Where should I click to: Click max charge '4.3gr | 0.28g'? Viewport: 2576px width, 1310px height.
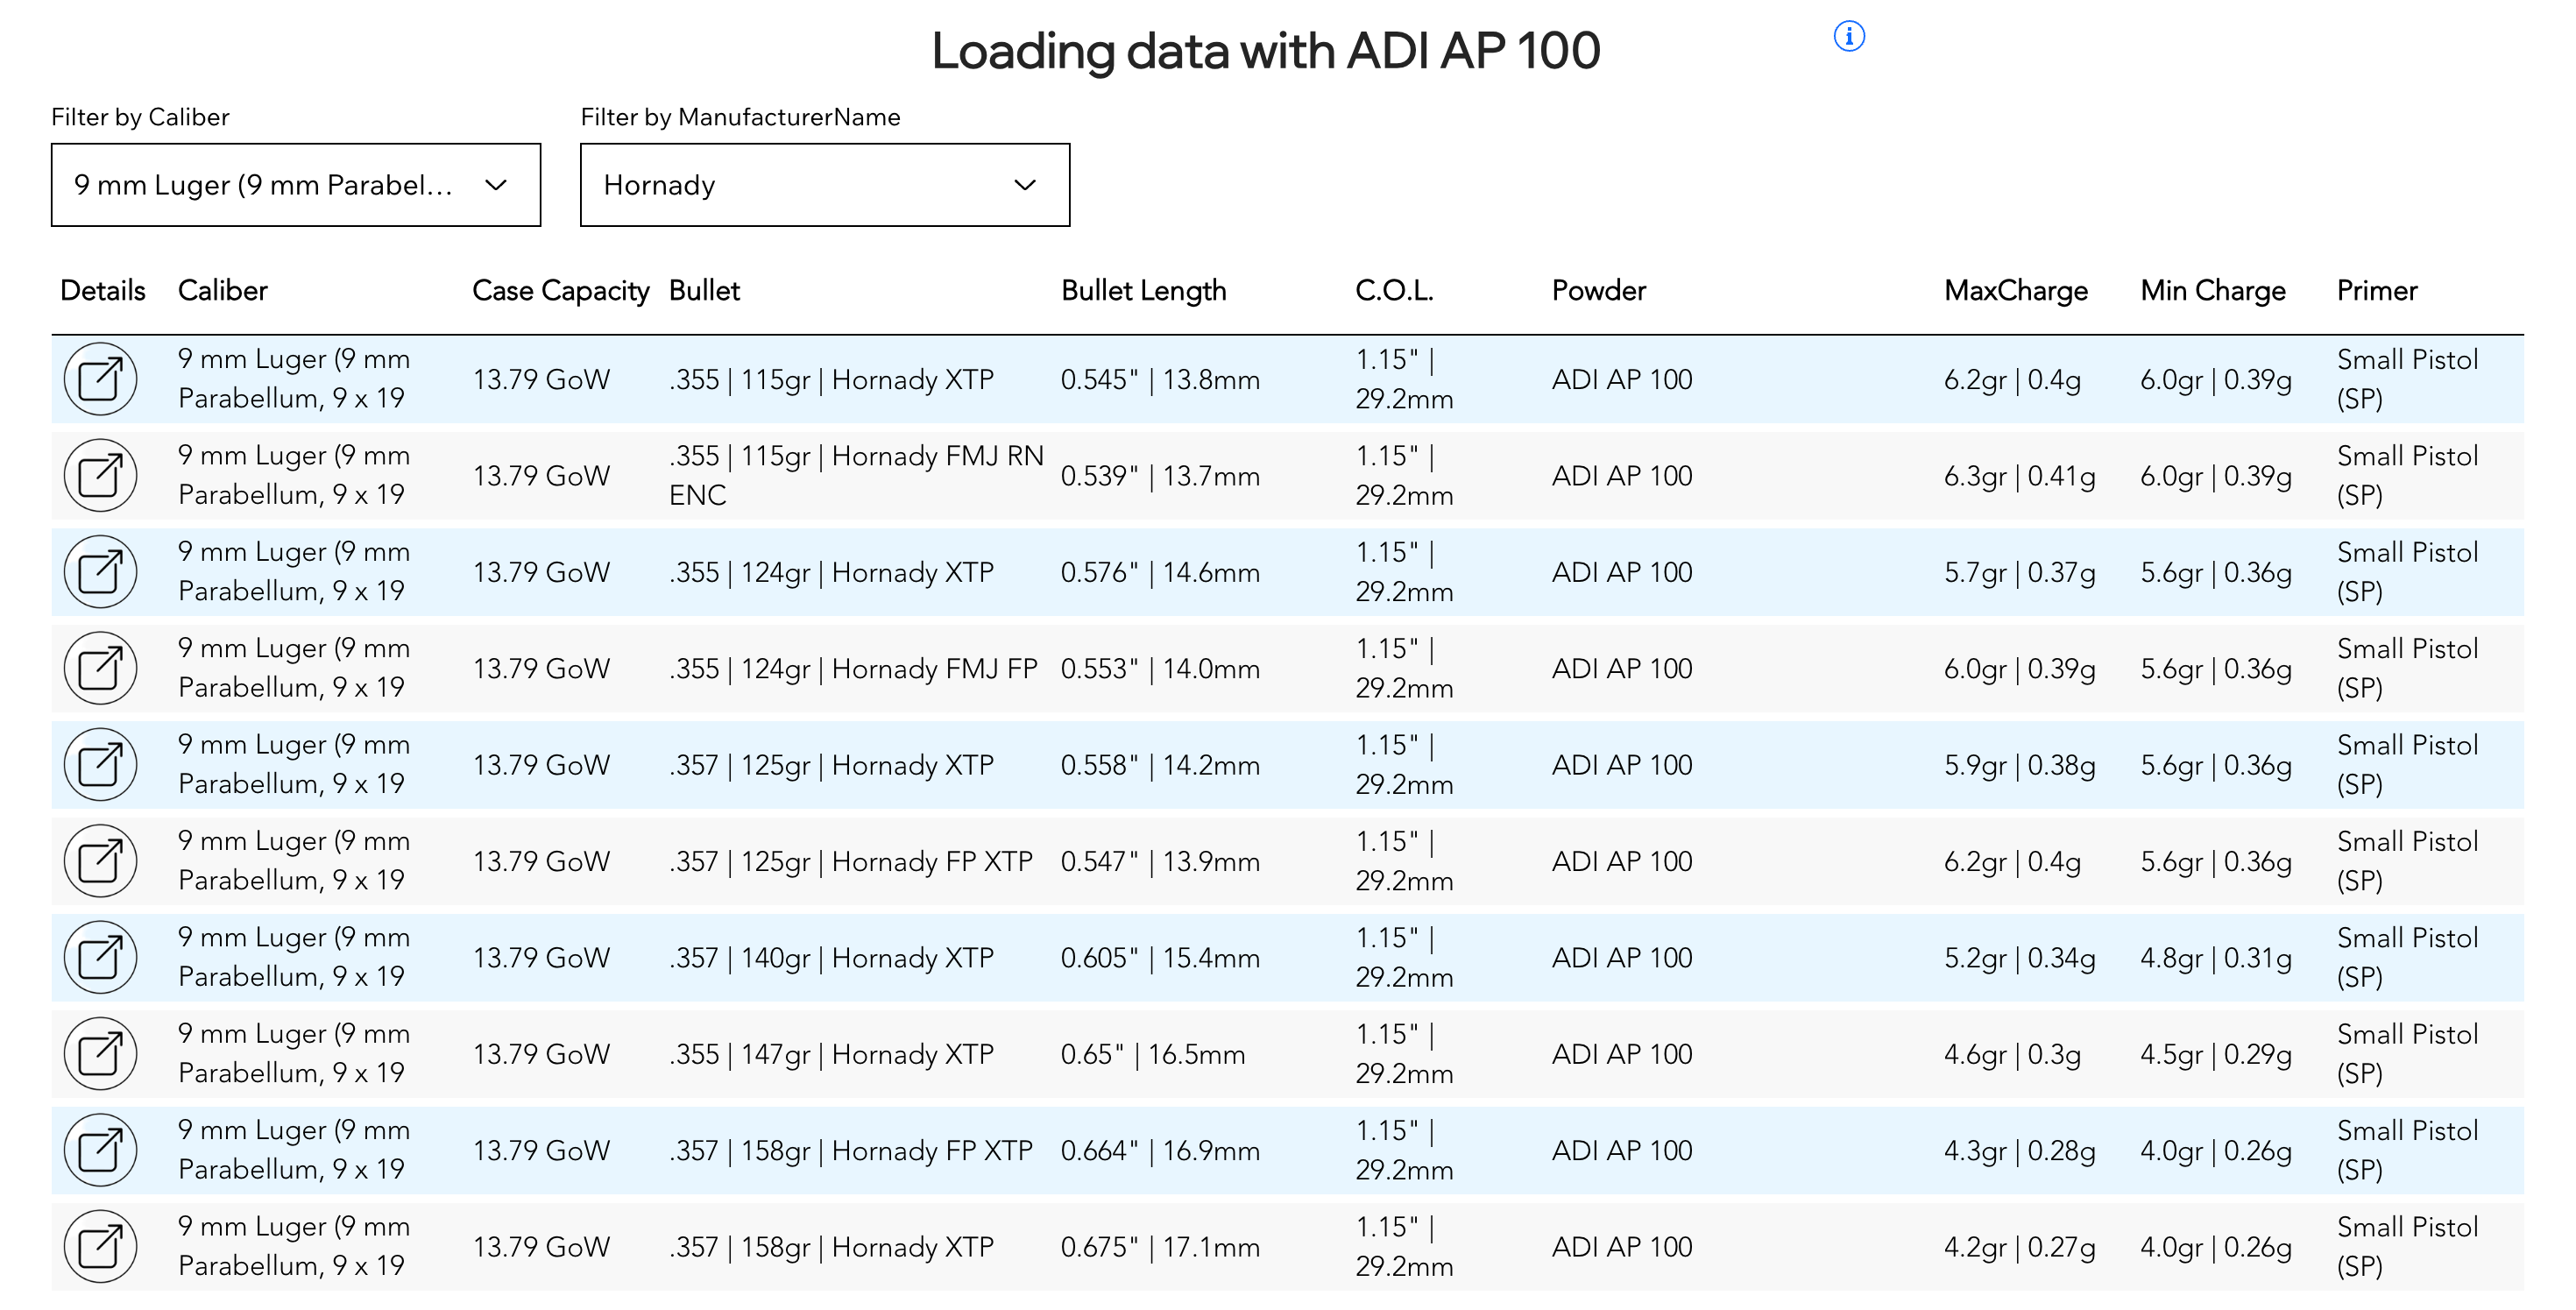pos(2020,1151)
